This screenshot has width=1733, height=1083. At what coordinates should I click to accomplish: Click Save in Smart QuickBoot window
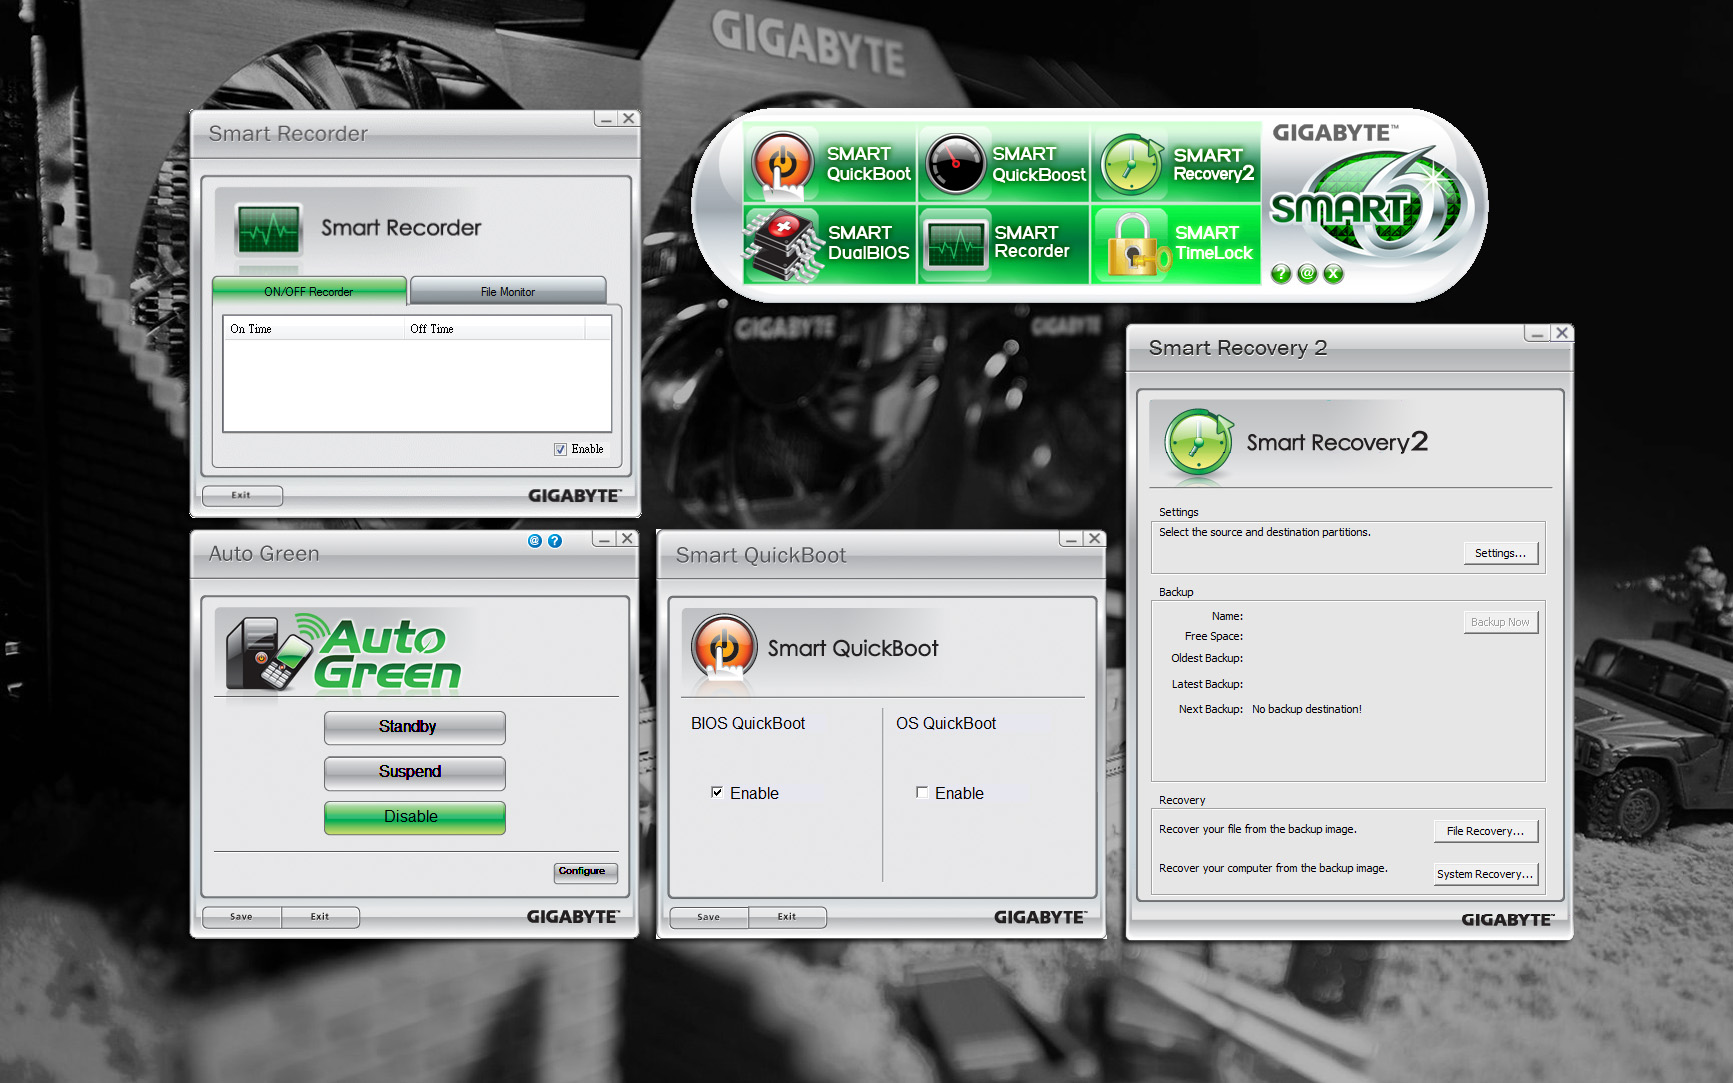709,916
